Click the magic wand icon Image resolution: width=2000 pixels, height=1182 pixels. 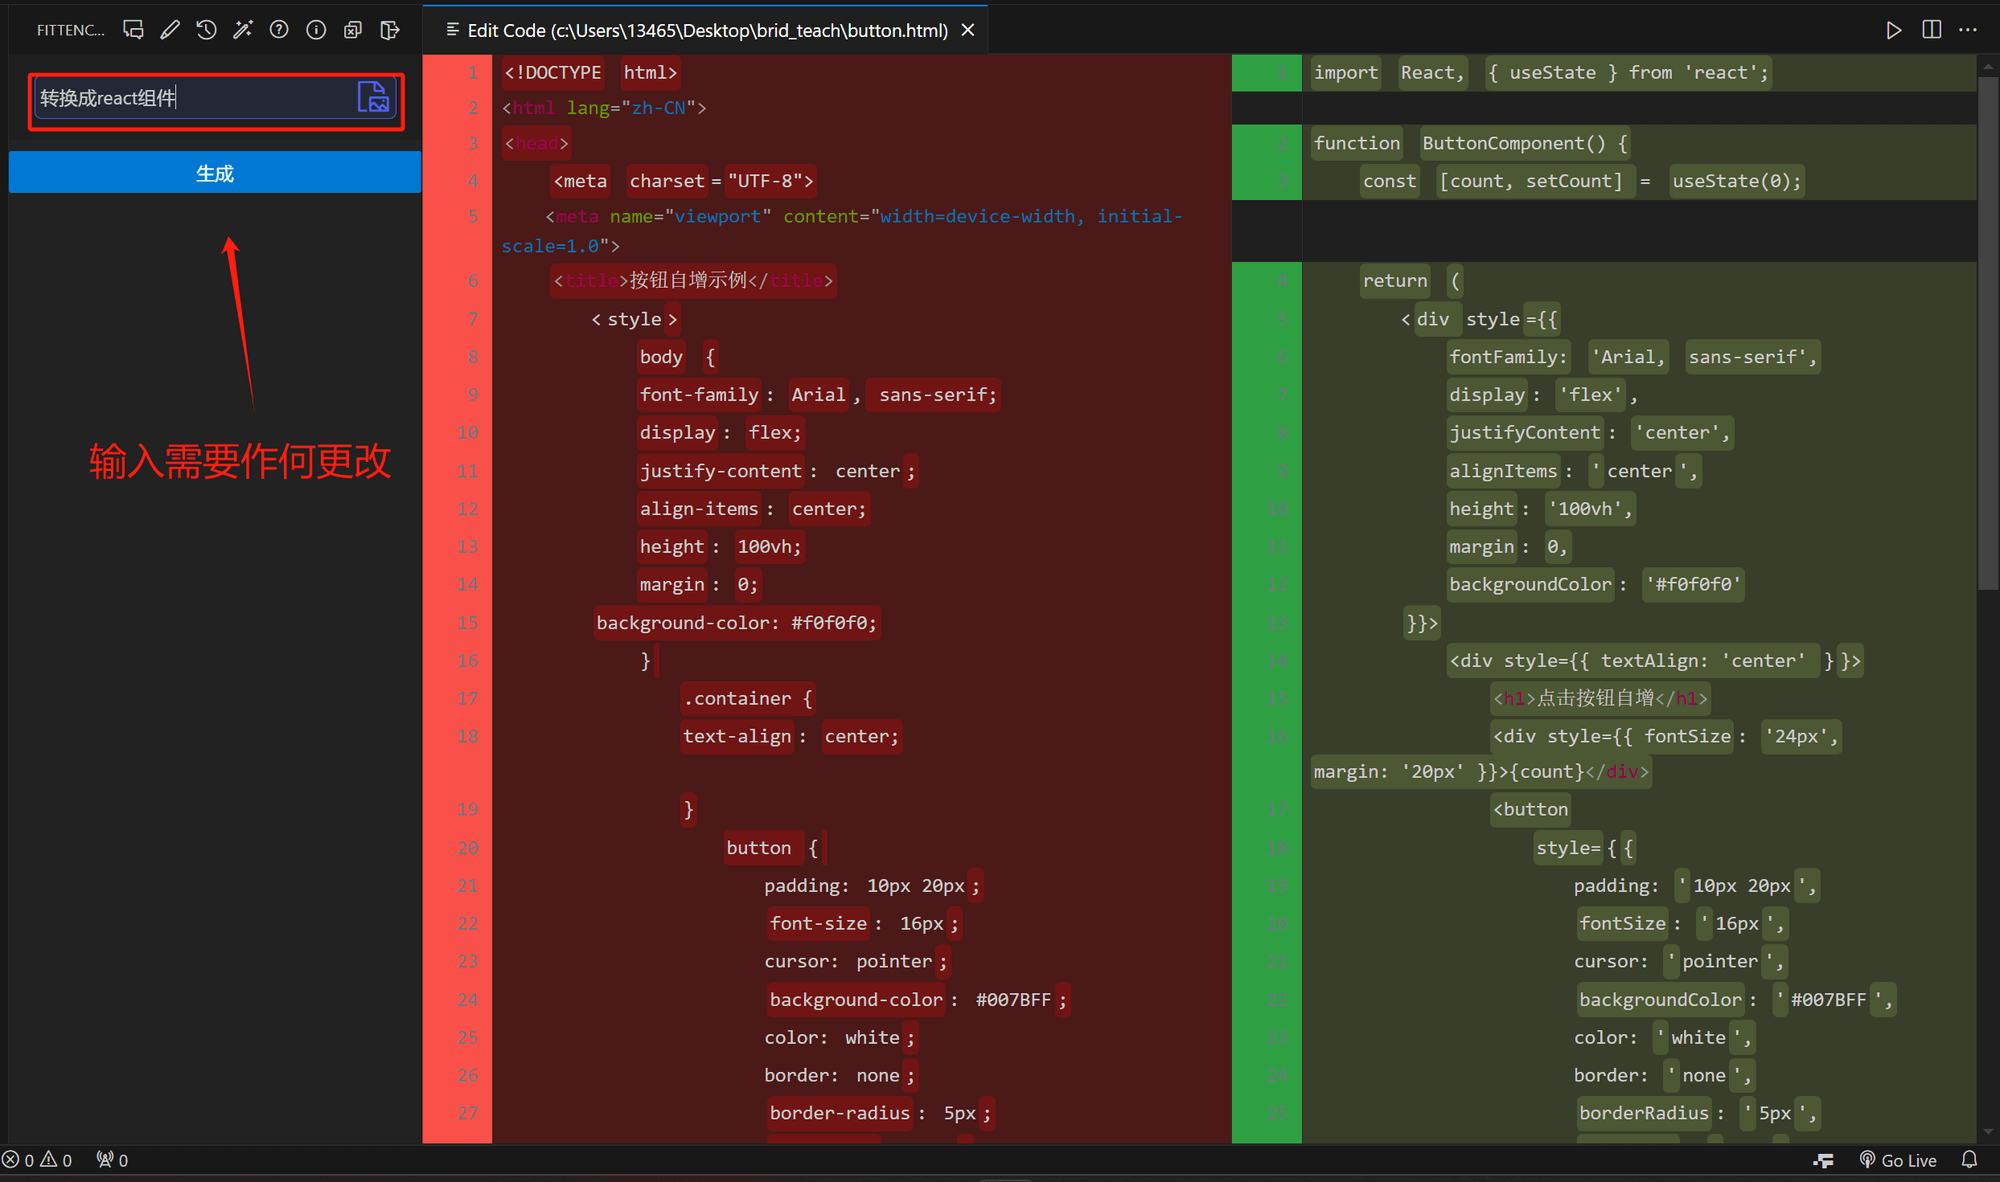tap(243, 30)
